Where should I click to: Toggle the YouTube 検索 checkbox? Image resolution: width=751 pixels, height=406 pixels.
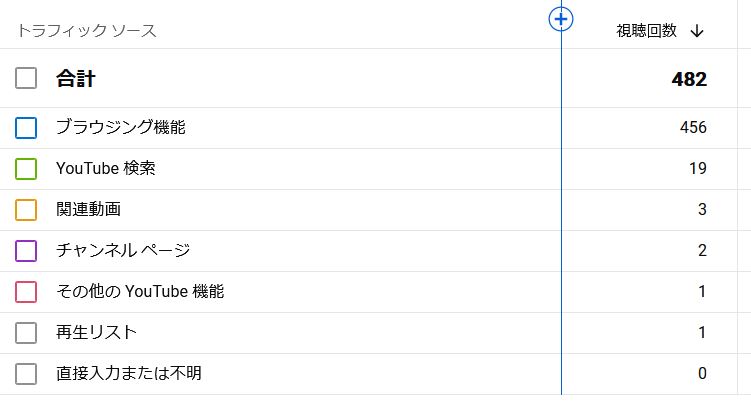[27, 169]
